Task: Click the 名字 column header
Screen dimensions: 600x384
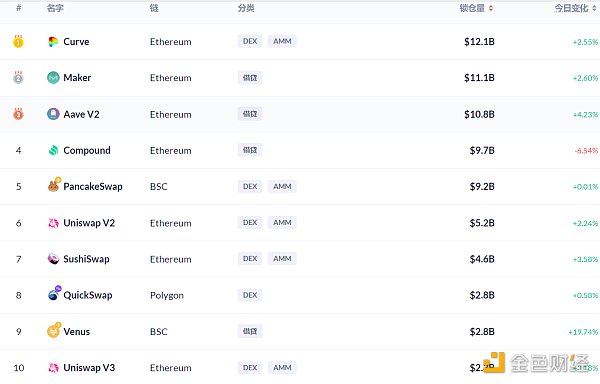Action: tap(55, 8)
